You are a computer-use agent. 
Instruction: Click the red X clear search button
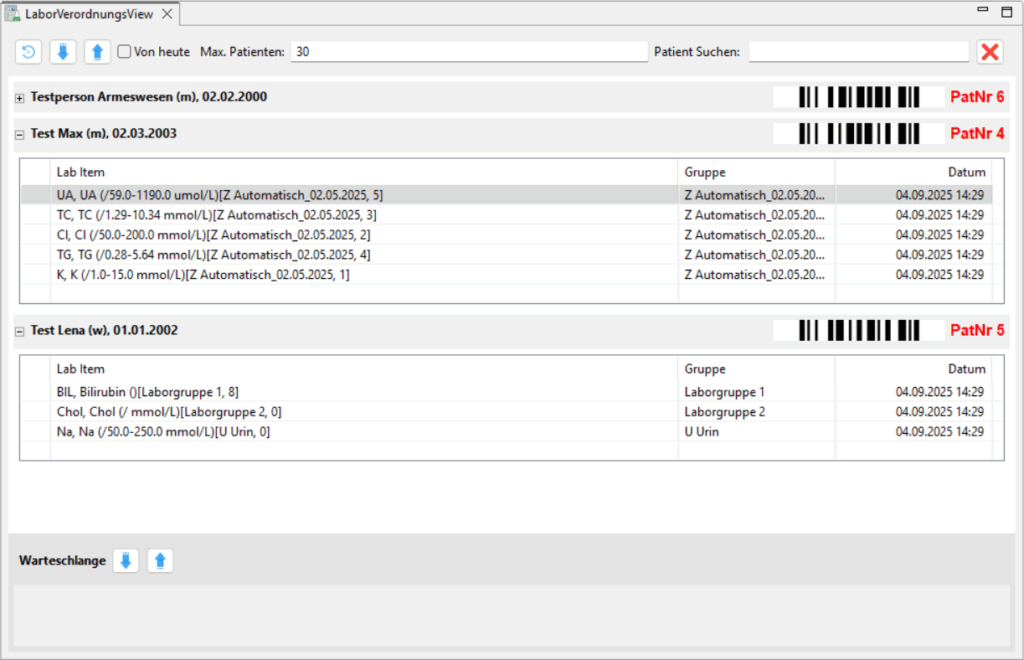click(990, 52)
